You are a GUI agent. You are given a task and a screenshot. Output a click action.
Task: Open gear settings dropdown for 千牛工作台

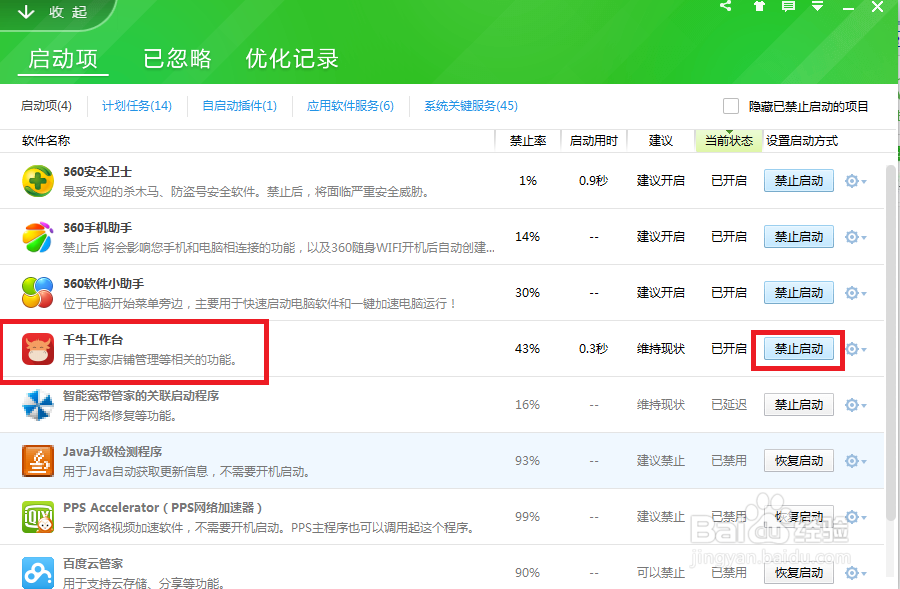(x=856, y=348)
